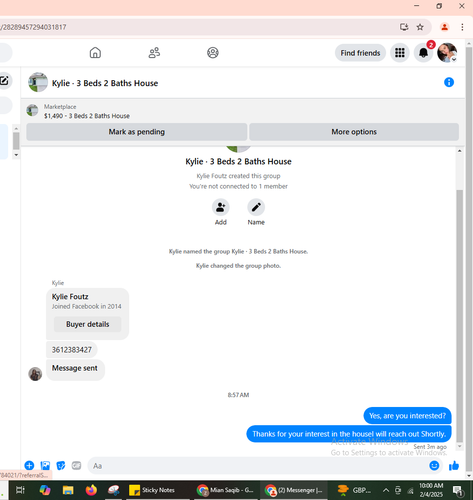Click the conversation header group photo
The width and height of the screenshot is (473, 500).
click(x=38, y=82)
